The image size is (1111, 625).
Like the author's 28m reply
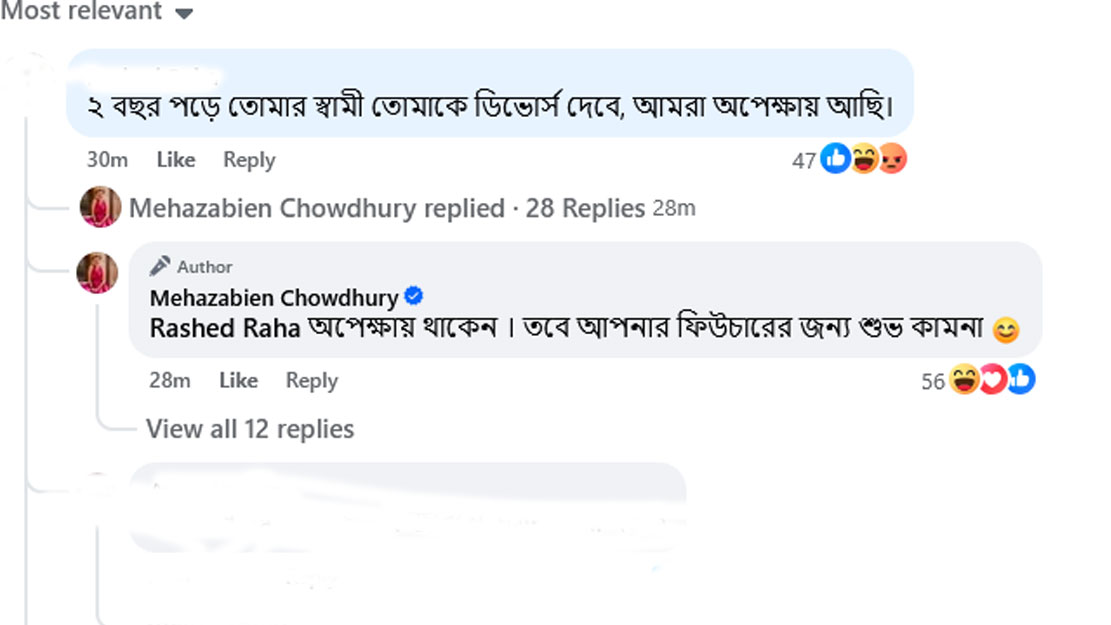click(238, 381)
